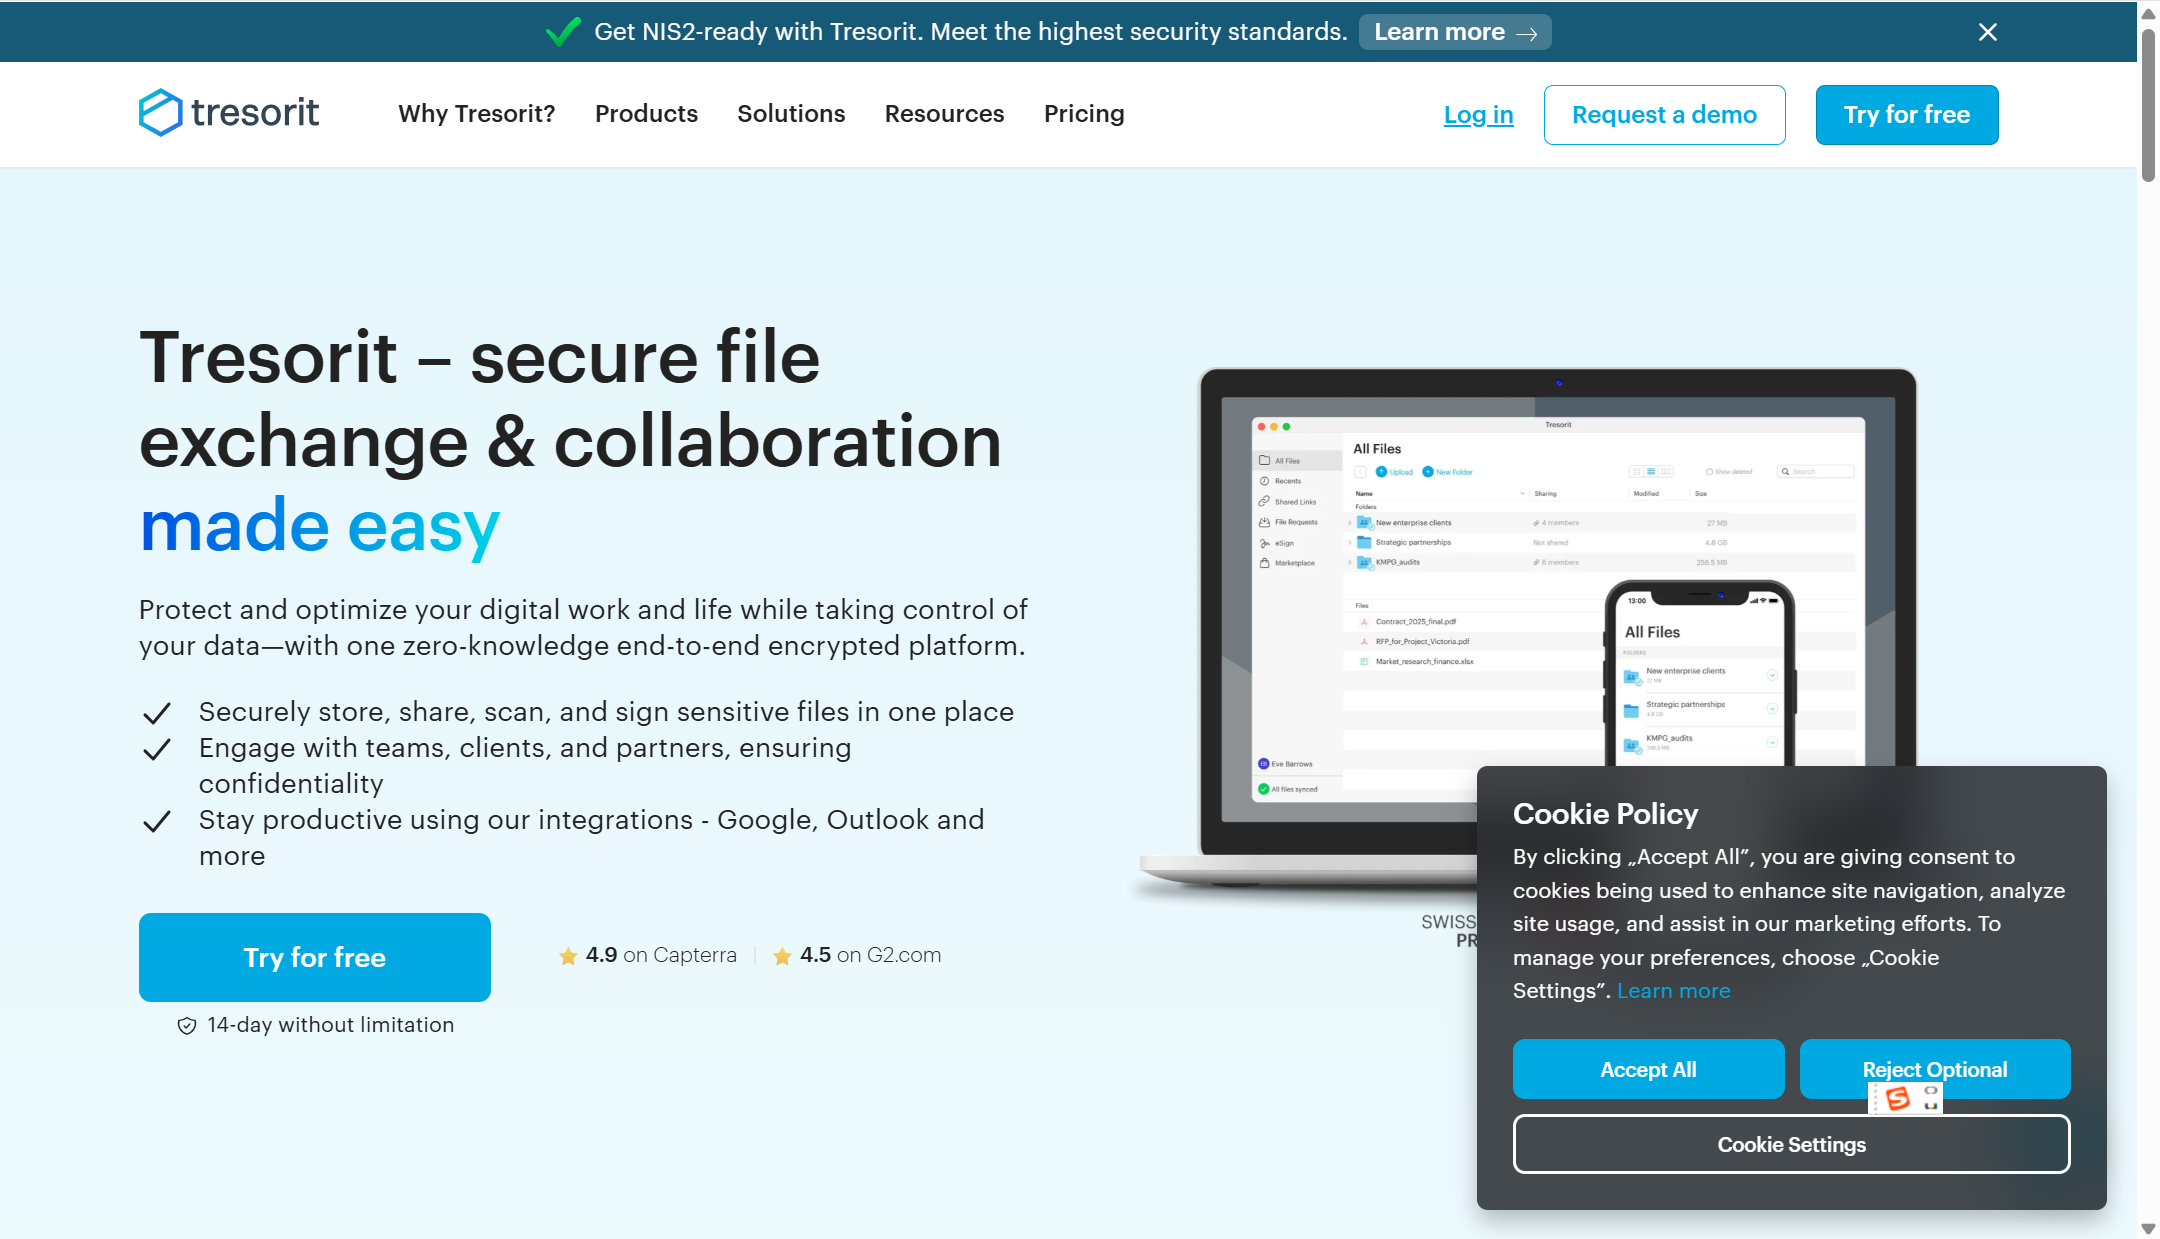This screenshot has width=2160, height=1239.
Task: Click the arrow in the Learn more banner button
Action: 1527,33
